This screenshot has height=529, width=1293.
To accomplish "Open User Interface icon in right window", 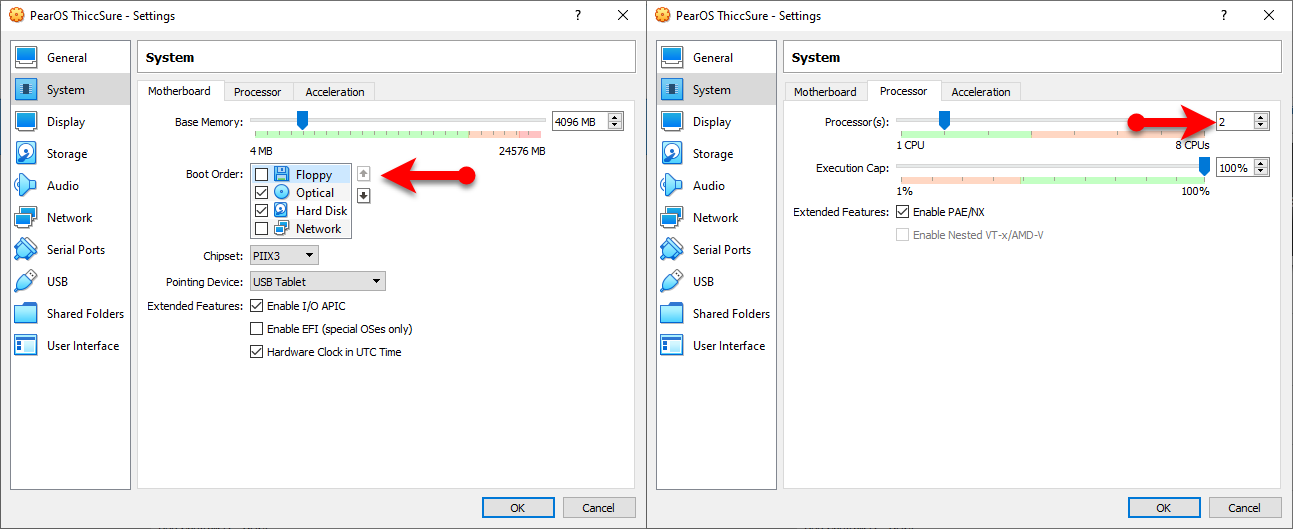I will [672, 346].
